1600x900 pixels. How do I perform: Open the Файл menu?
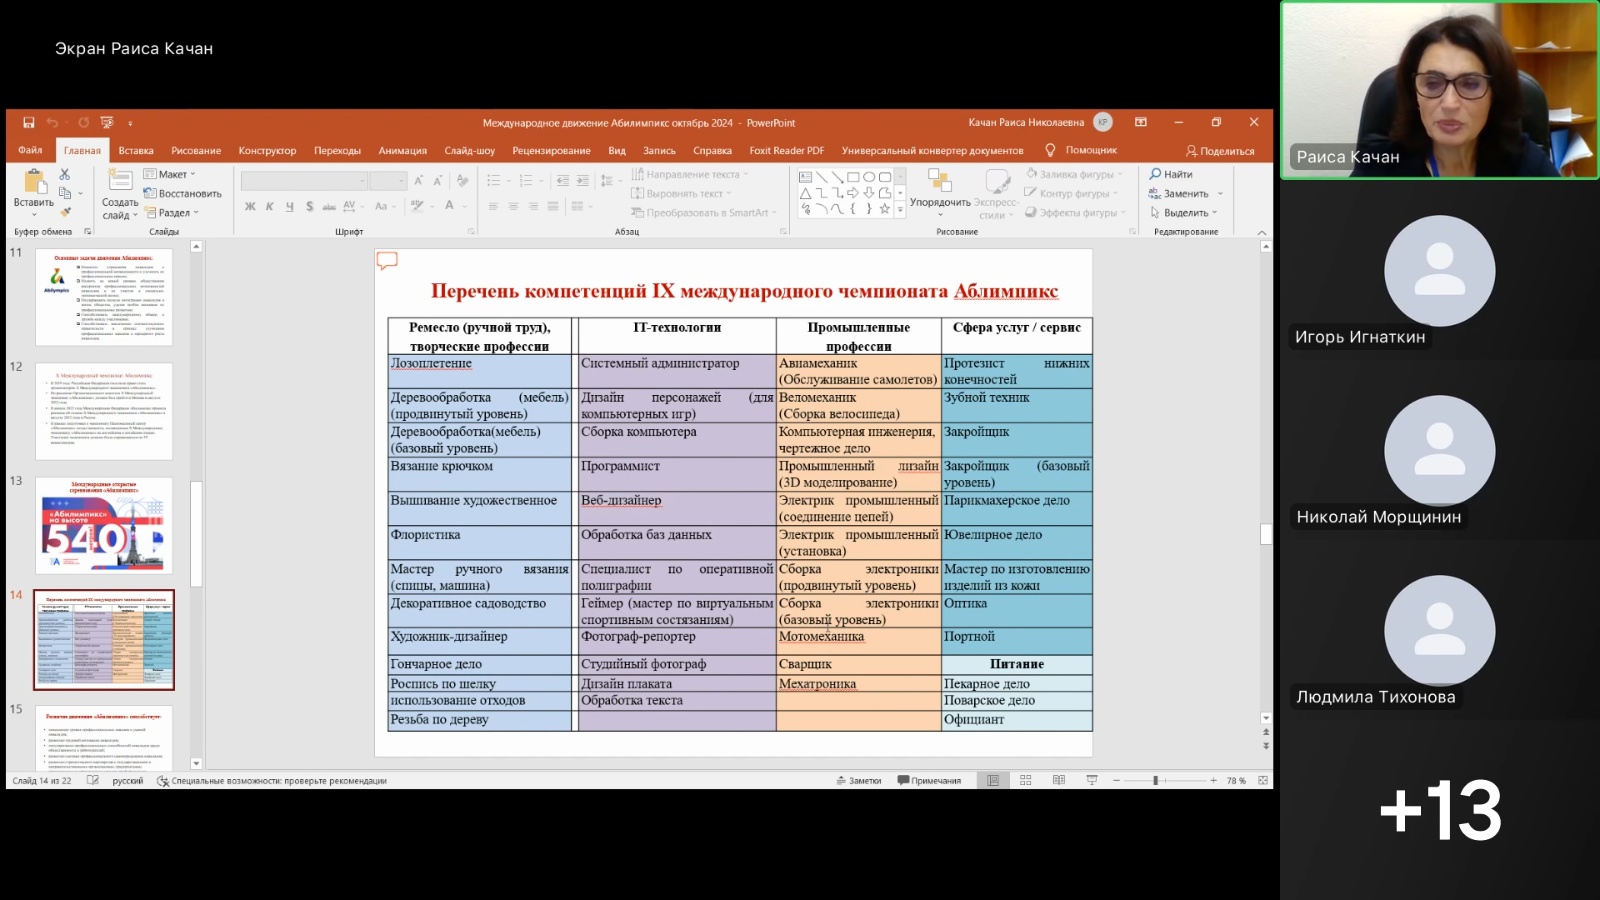[x=30, y=151]
